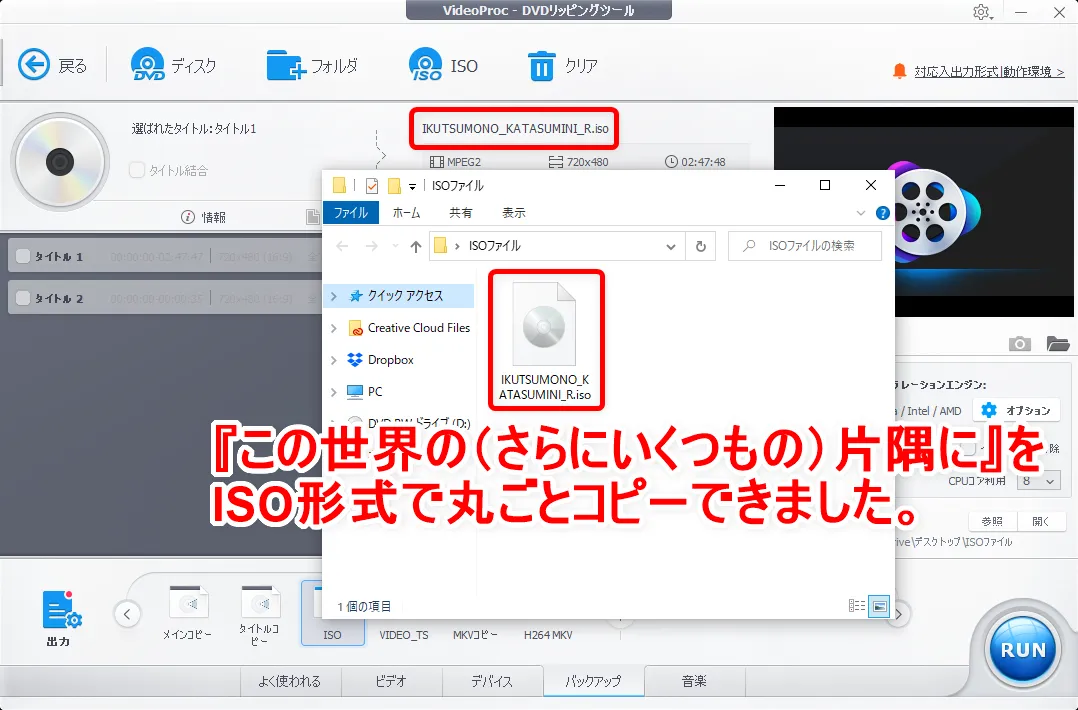The image size is (1078, 710).
Task: Open 共有 ribbon tab in Explorer
Action: (x=461, y=212)
